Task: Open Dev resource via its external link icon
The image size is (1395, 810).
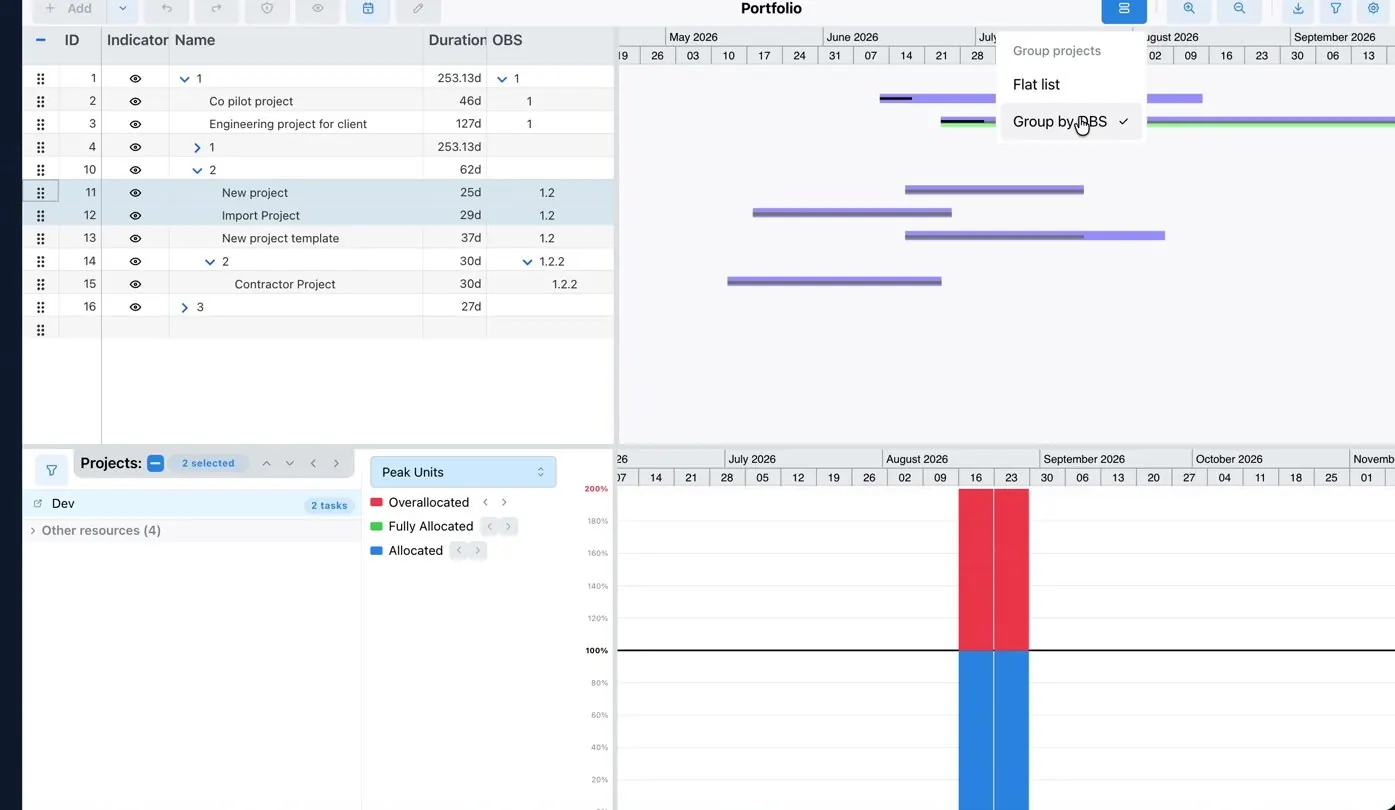Action: pos(38,504)
